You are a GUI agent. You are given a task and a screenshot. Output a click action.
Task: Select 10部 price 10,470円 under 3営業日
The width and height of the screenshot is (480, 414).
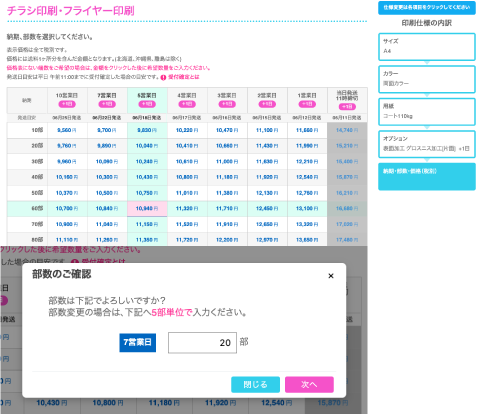[227, 130]
